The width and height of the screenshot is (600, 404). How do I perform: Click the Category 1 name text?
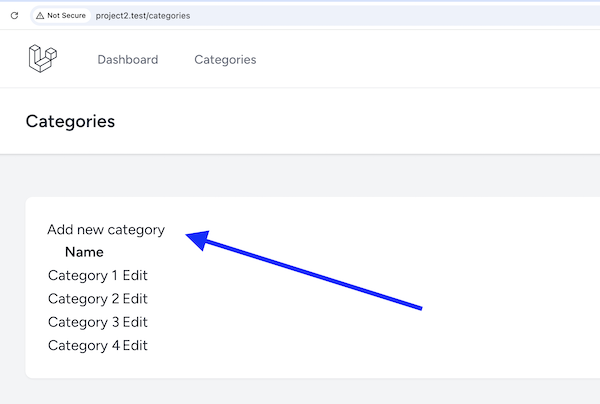83,275
